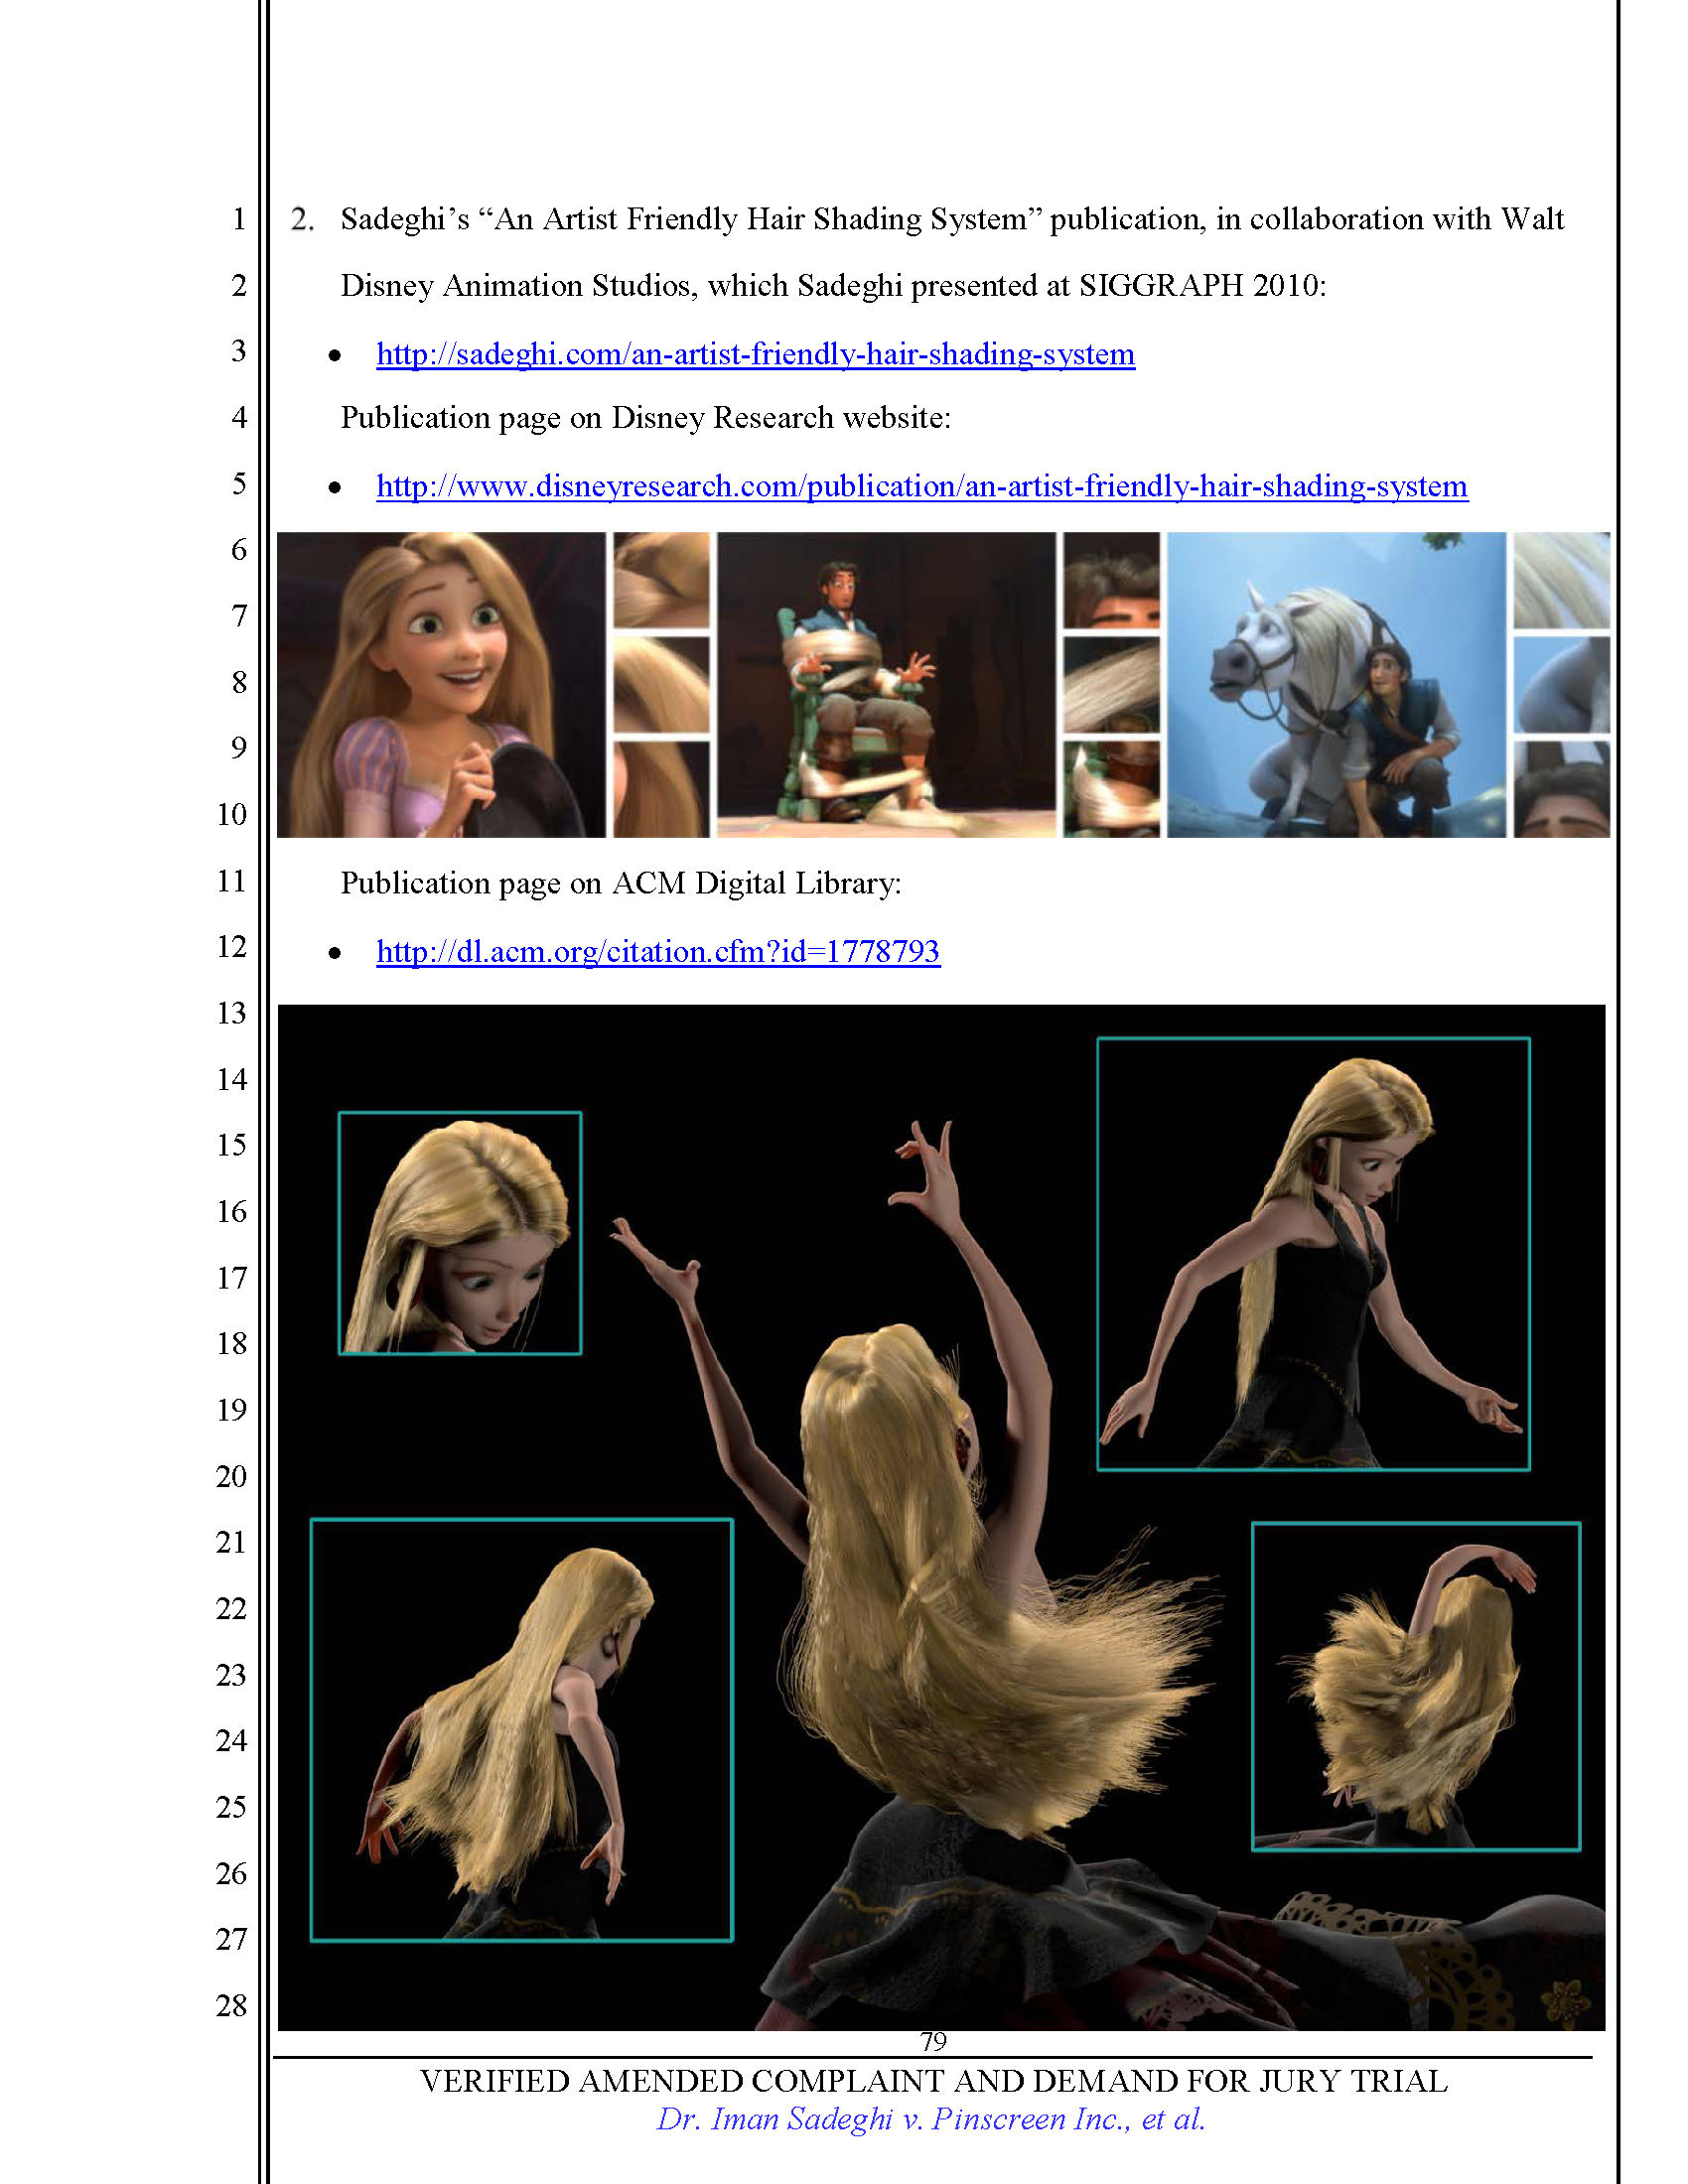The height and width of the screenshot is (2184, 1688).
Task: Click the blue italic Sadeghi v. Pinscreen case title
Action: click(930, 2118)
